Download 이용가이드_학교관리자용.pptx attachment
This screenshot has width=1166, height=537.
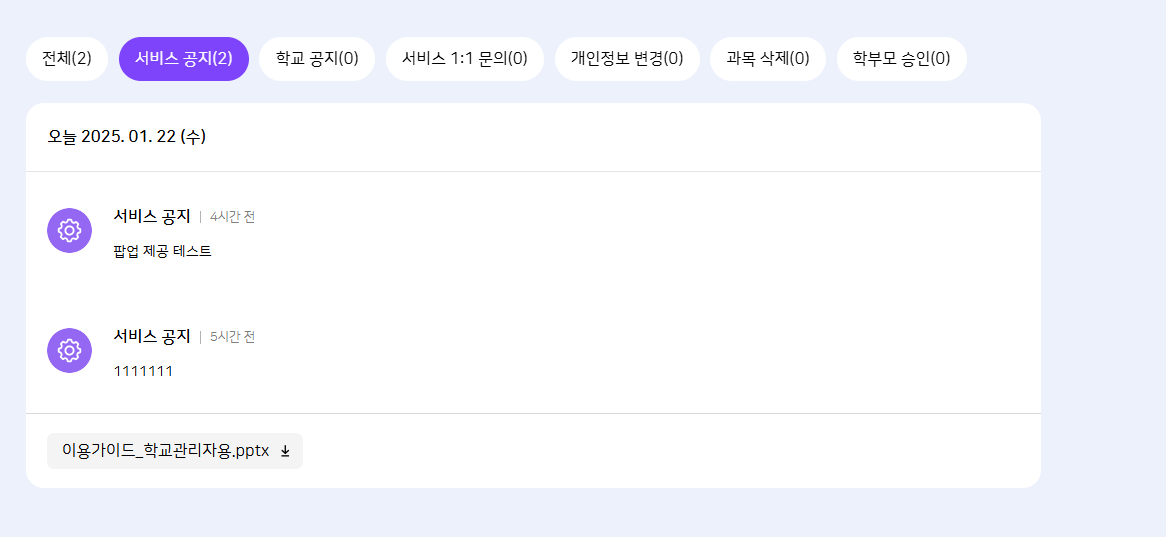tap(166, 451)
